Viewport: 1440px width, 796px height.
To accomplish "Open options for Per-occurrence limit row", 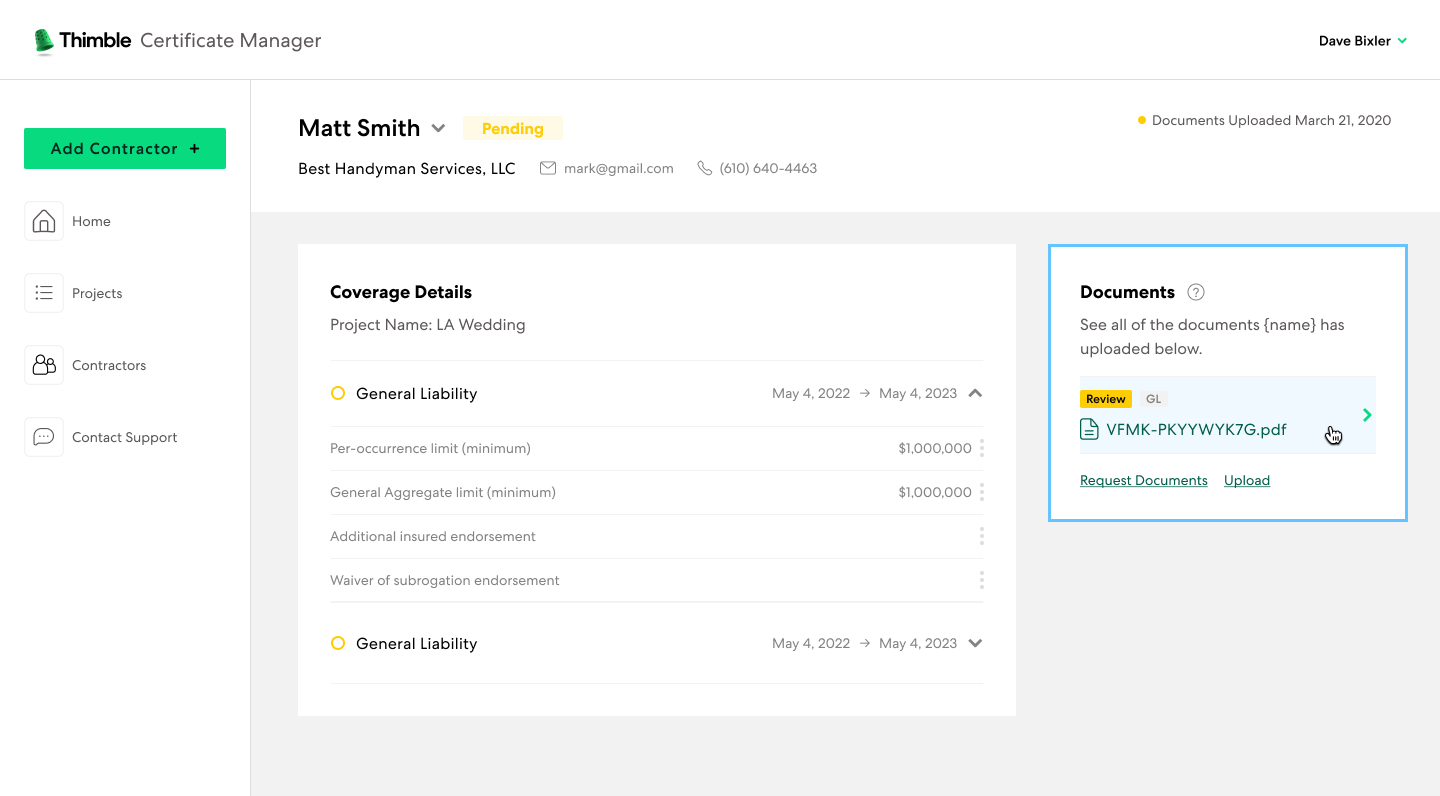I will [982, 448].
